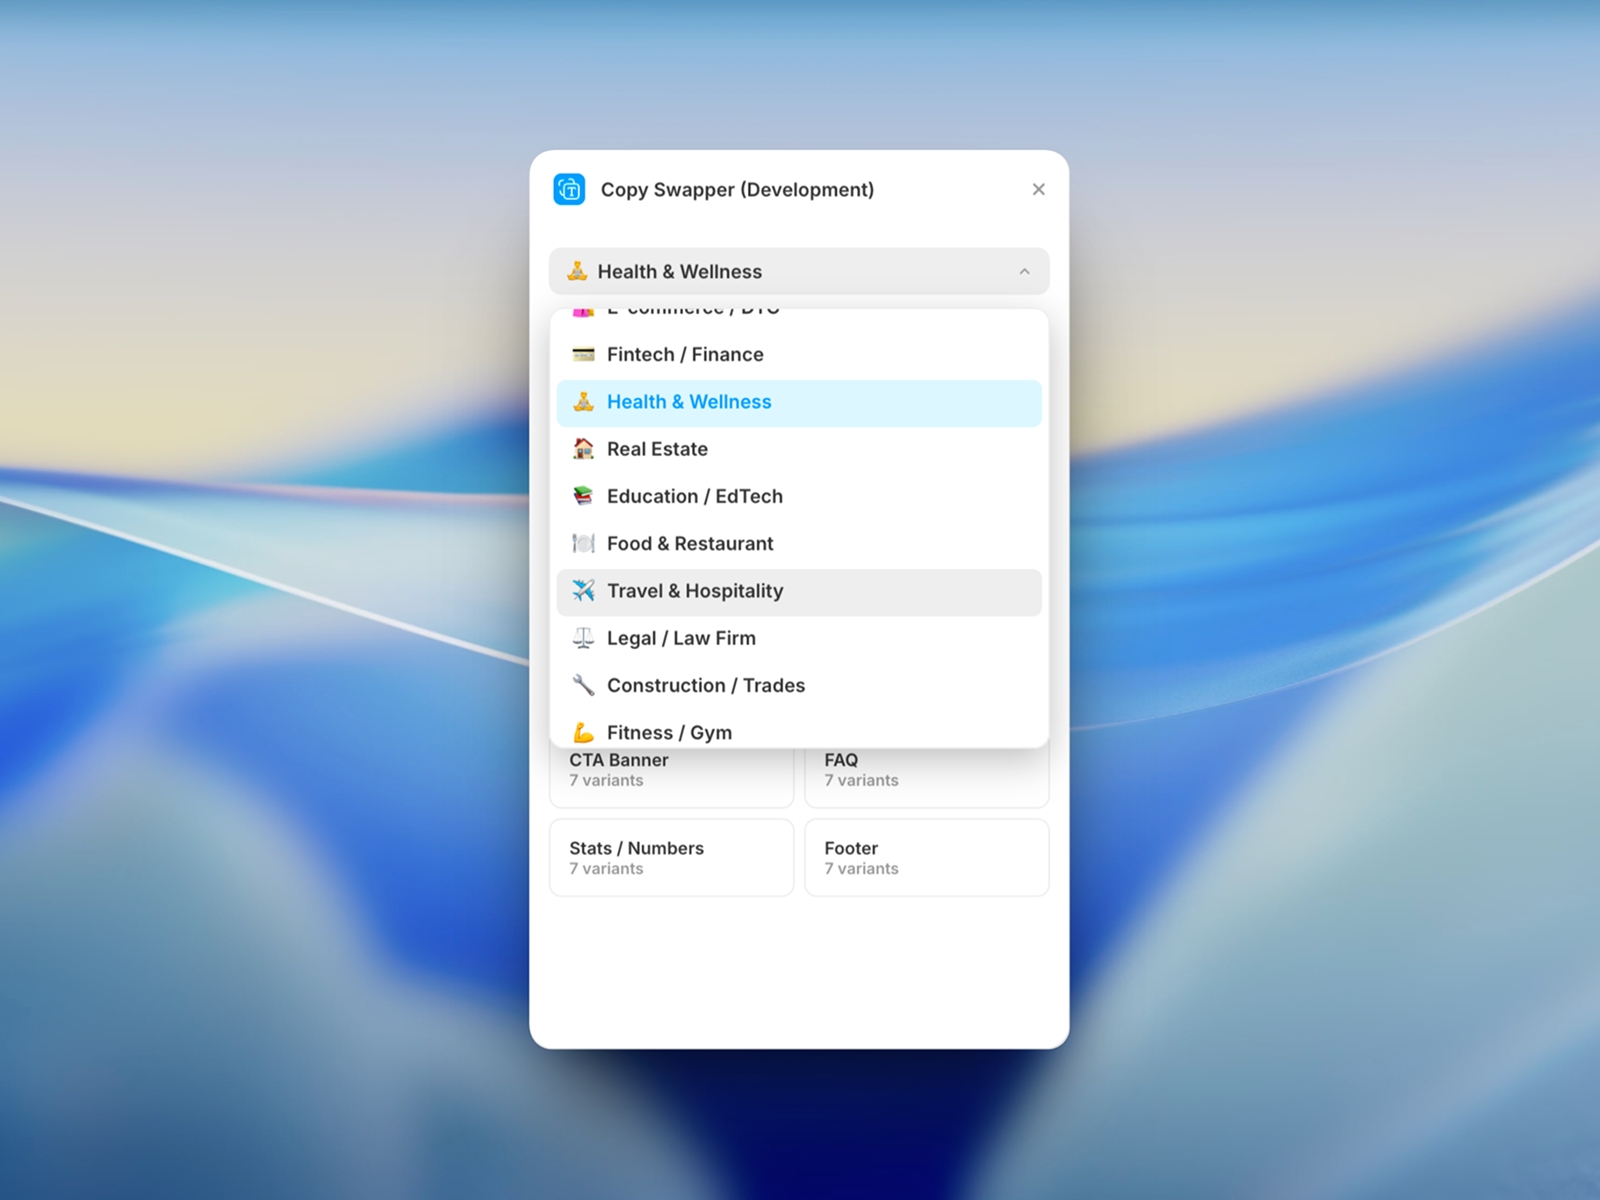1600x1200 pixels.
Task: Choose Real Estate as the industry
Action: click(x=658, y=449)
